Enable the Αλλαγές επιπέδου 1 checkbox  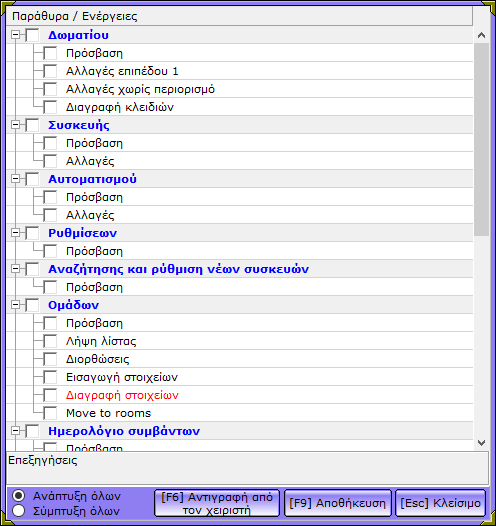[50, 71]
